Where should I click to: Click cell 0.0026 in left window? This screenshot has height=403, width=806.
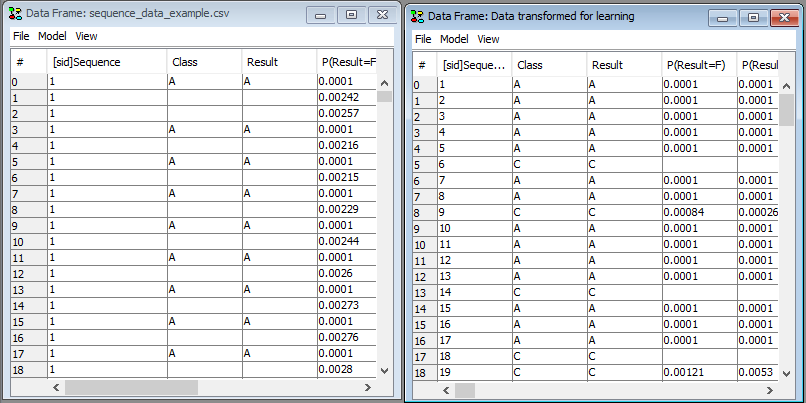point(346,273)
